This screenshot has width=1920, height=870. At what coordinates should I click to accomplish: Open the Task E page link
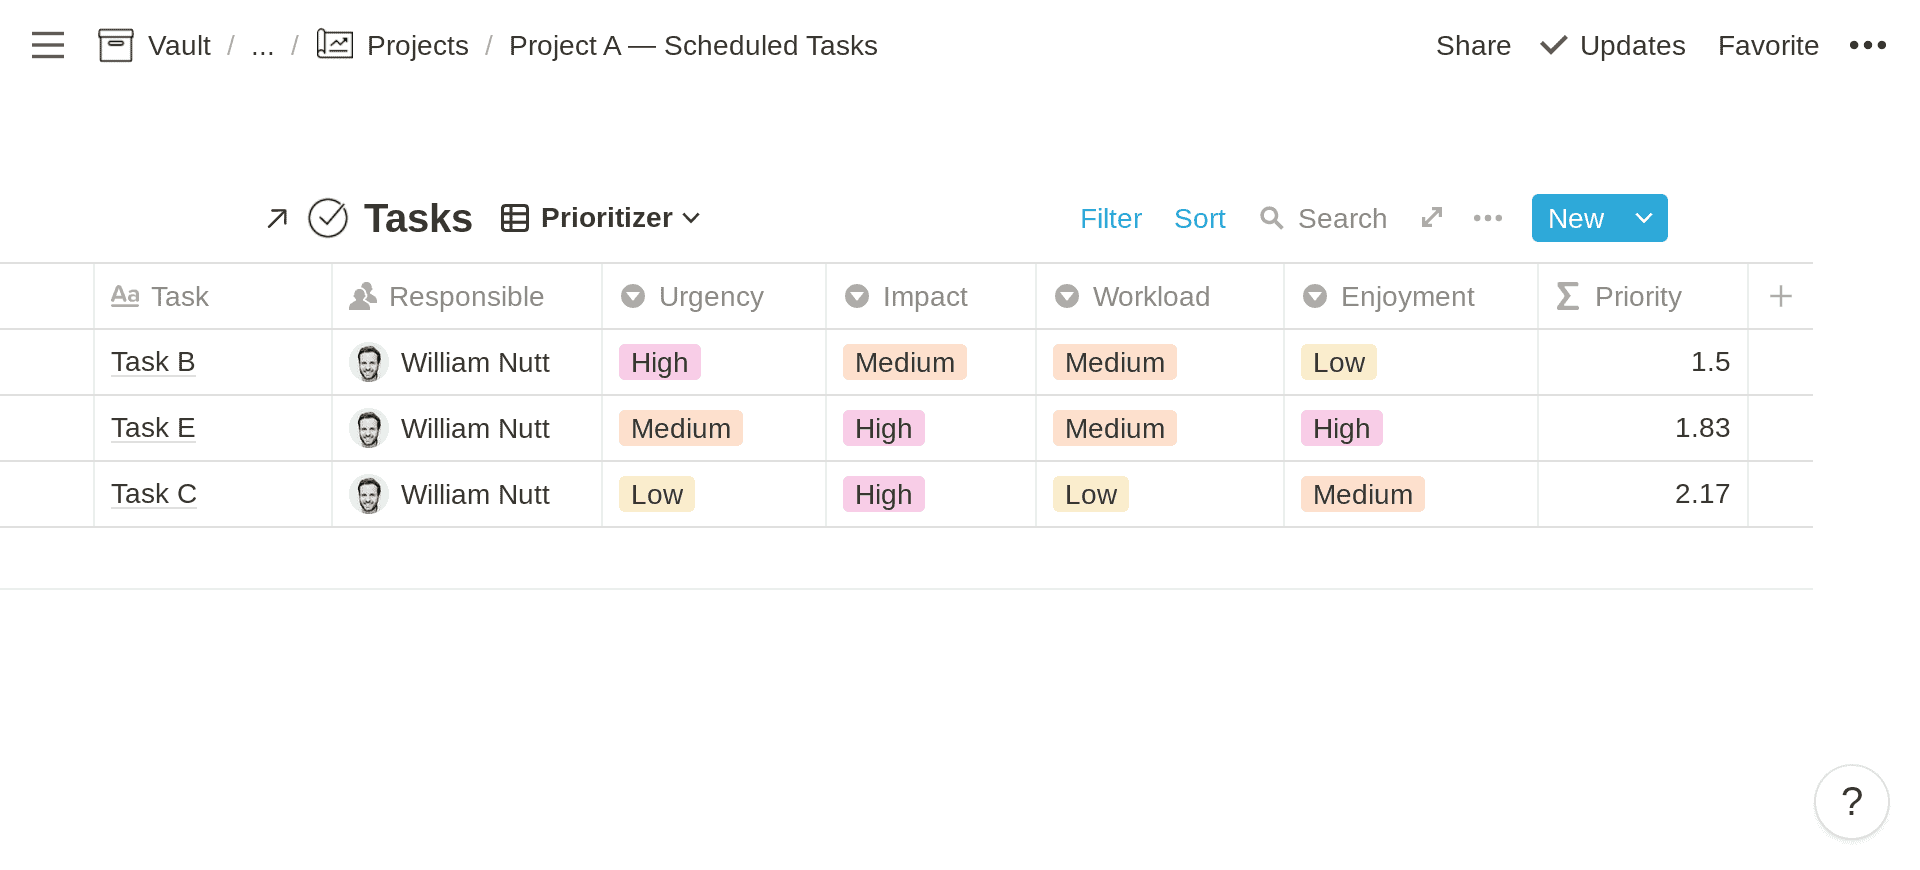tap(153, 428)
